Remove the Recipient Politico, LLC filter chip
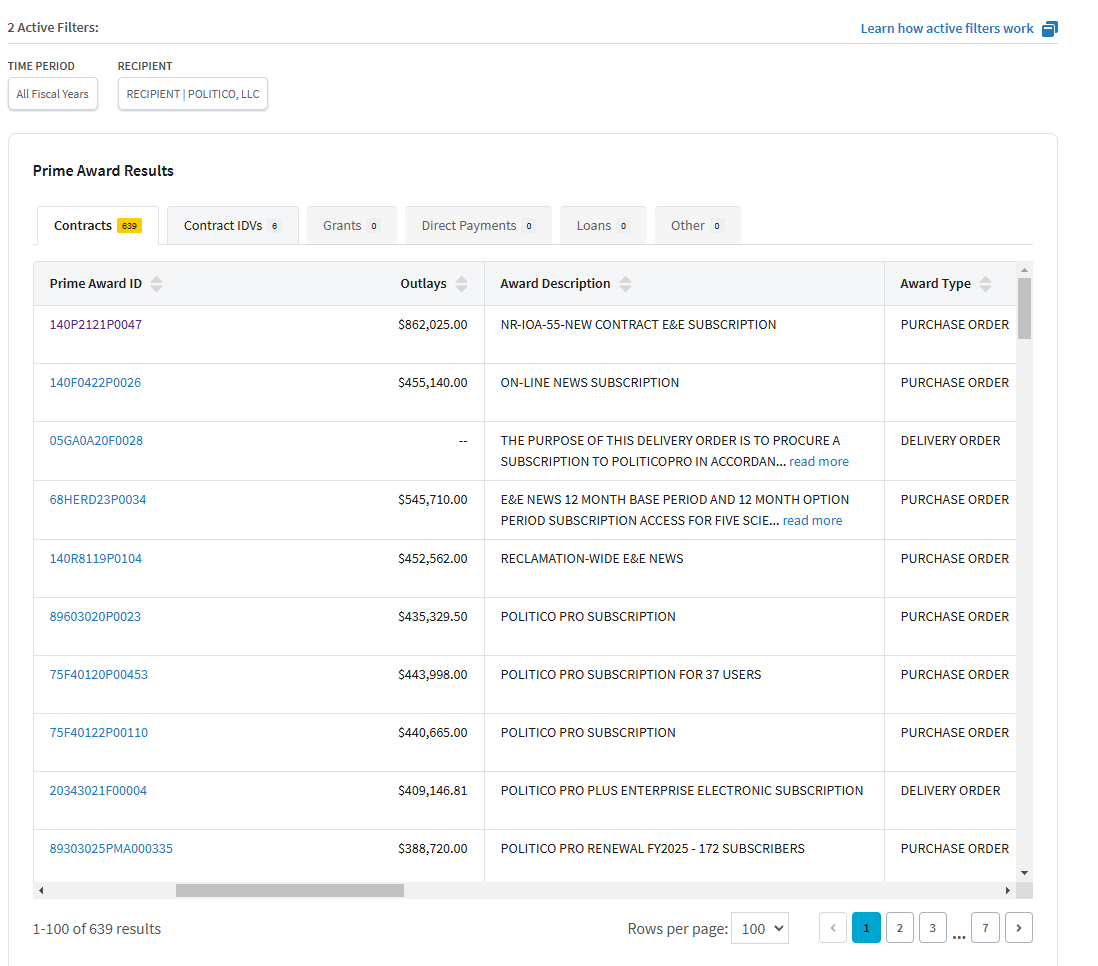Image resolution: width=1098 pixels, height=966 pixels. coord(193,94)
